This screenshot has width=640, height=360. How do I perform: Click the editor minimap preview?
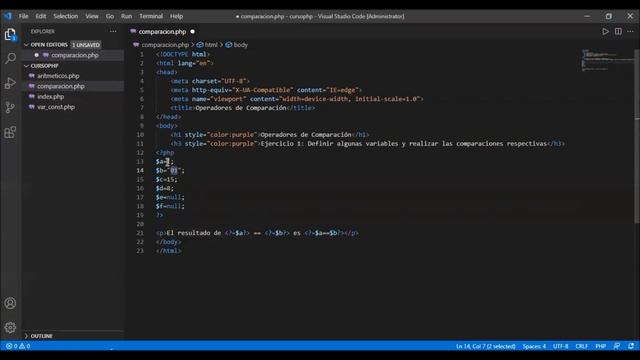[x=607, y=60]
